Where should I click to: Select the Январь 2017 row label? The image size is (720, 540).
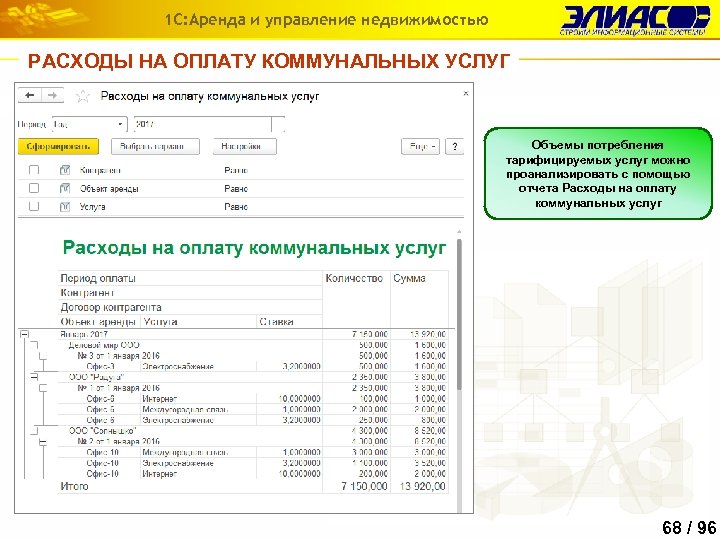[84, 334]
